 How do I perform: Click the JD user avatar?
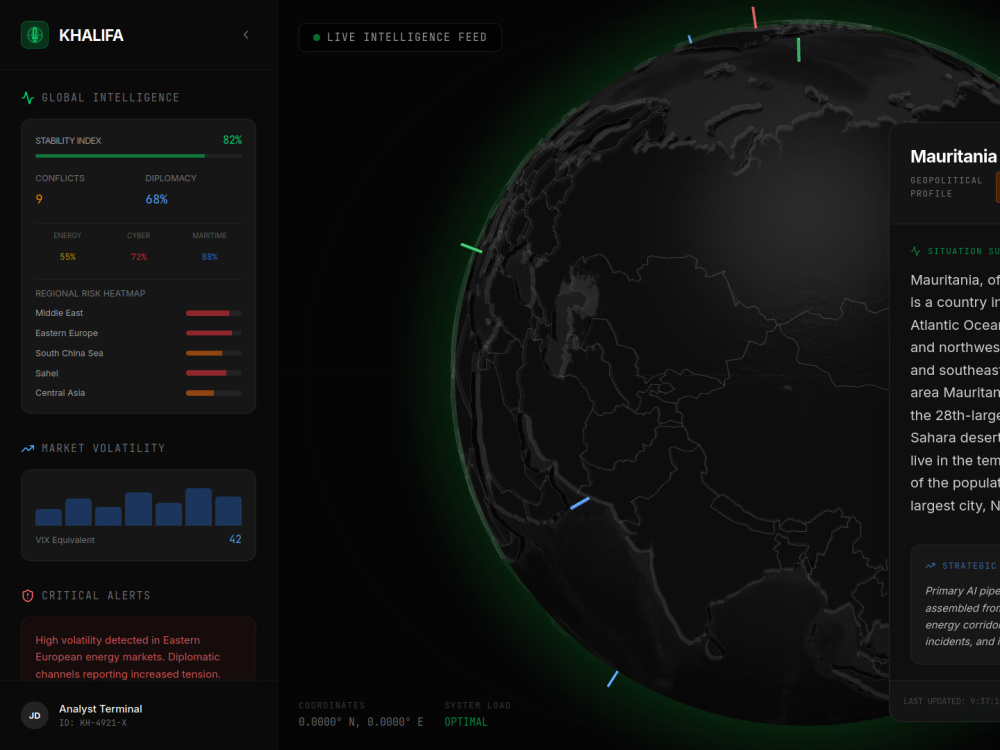click(34, 716)
